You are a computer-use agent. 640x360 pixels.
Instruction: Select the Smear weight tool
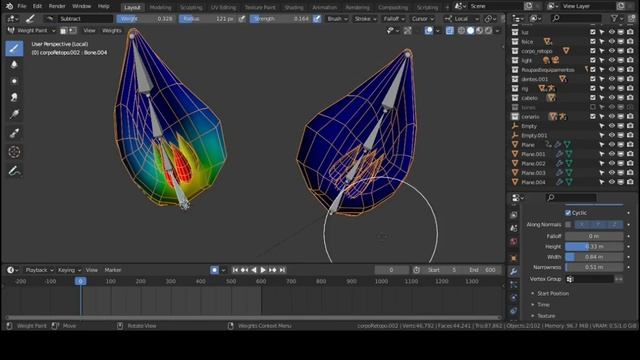(x=14, y=98)
